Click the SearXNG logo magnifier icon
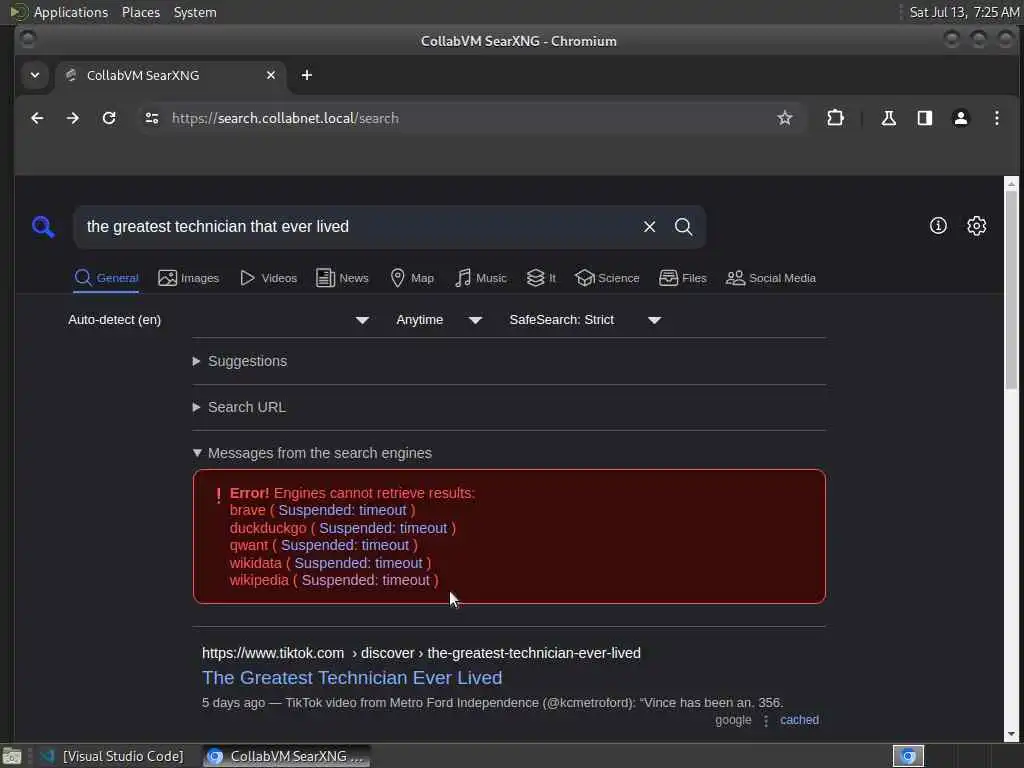The width and height of the screenshot is (1024, 768). coord(43,227)
